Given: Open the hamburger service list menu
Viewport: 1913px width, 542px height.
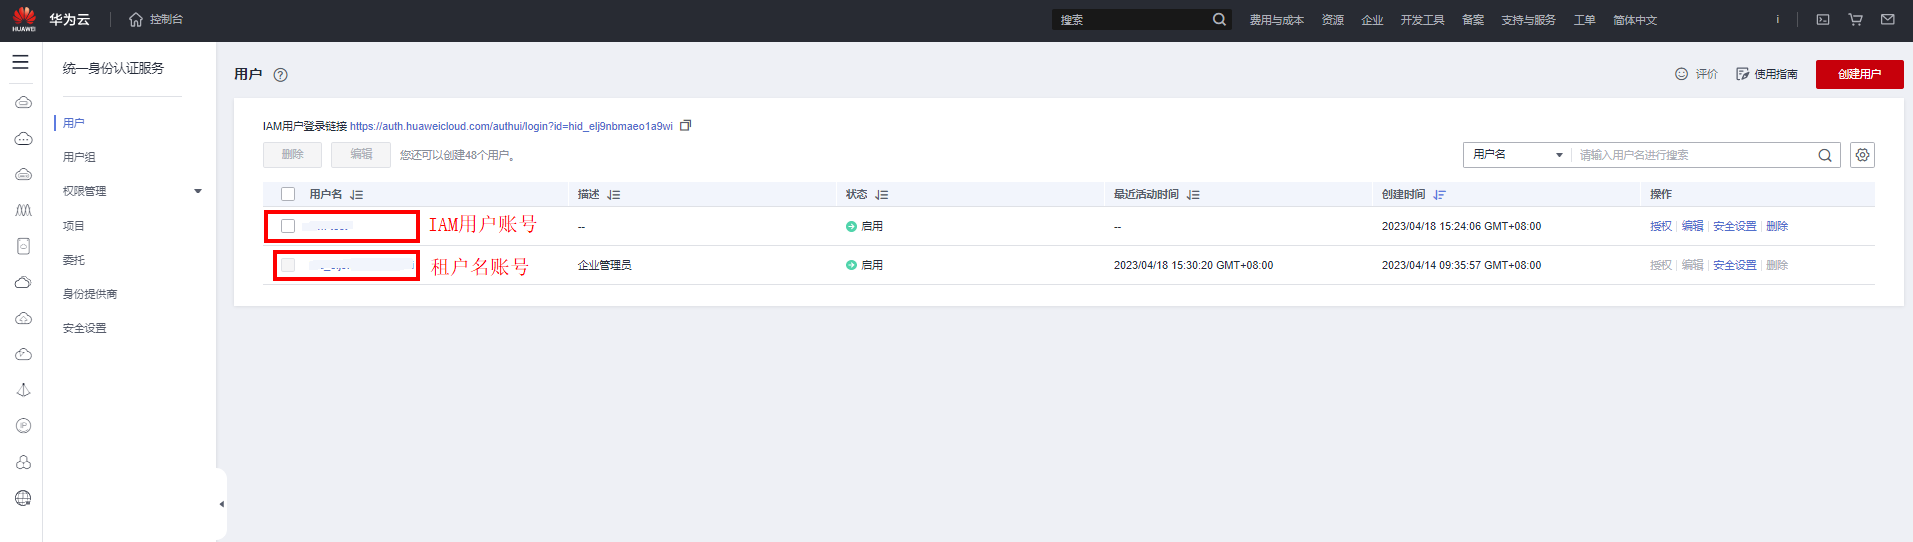Looking at the screenshot, I should coord(20,62).
